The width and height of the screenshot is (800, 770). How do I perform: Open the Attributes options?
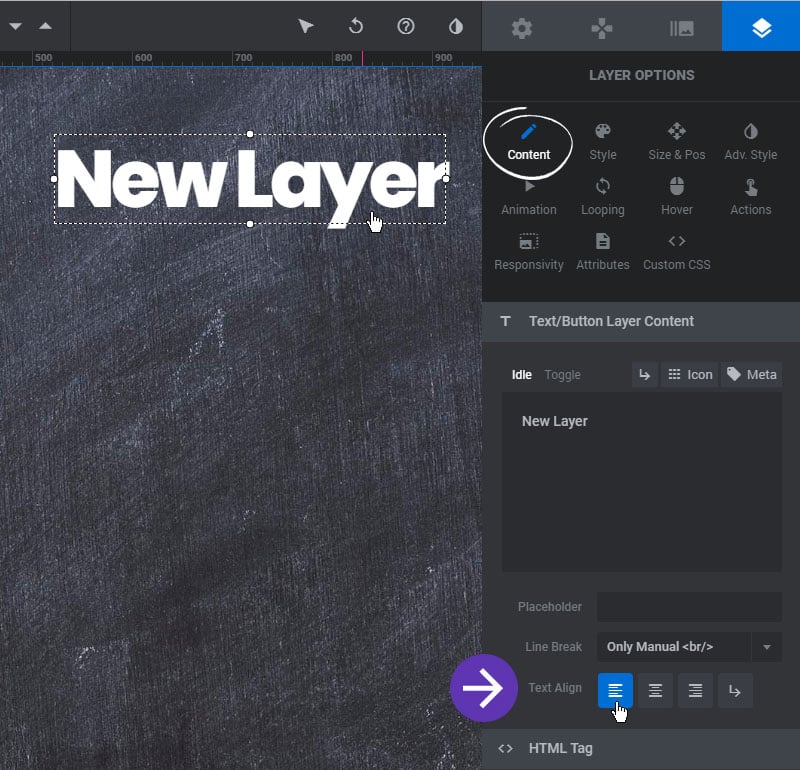pyautogui.click(x=603, y=253)
